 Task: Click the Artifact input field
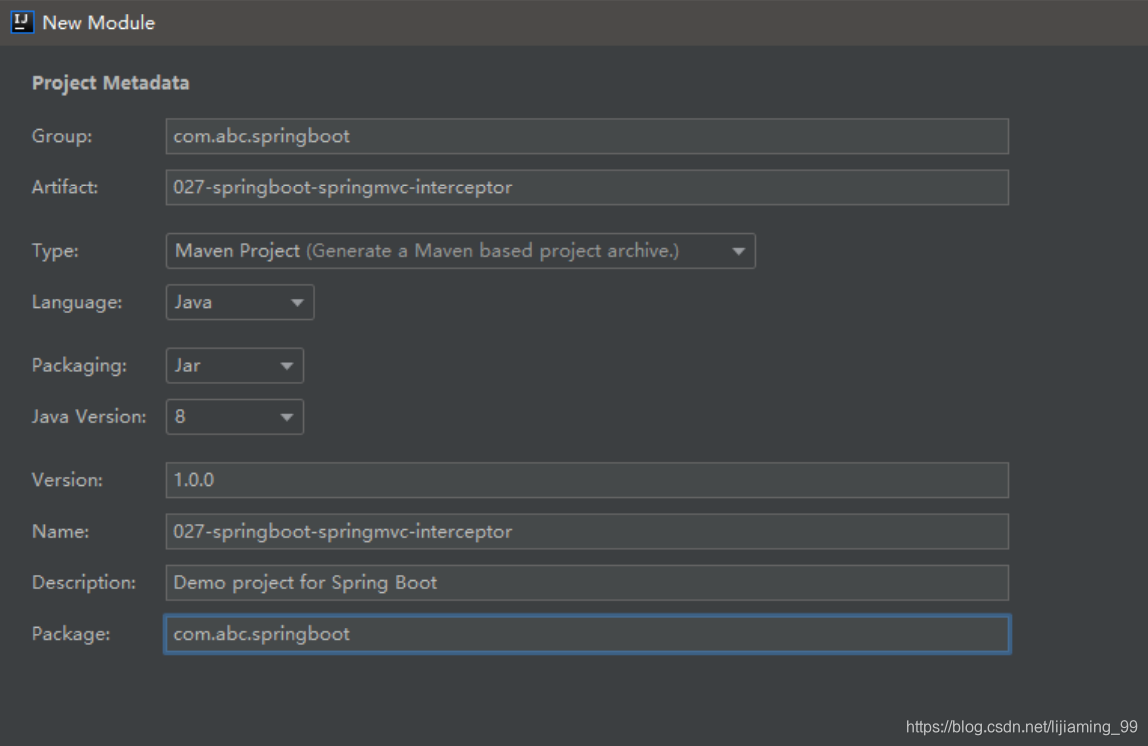tap(587, 187)
